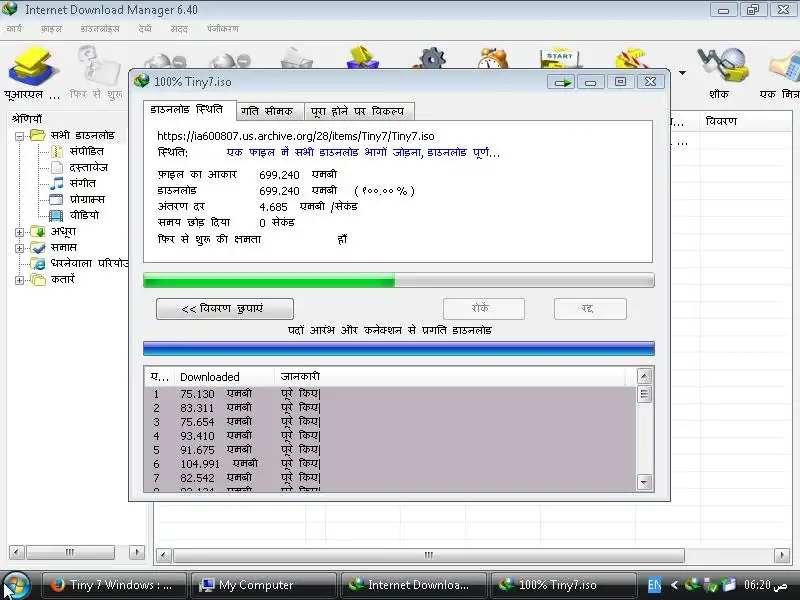Viewport: 800px width, 600px height.
Task: Click the Tiny7.iso download URL text
Action: point(296,136)
